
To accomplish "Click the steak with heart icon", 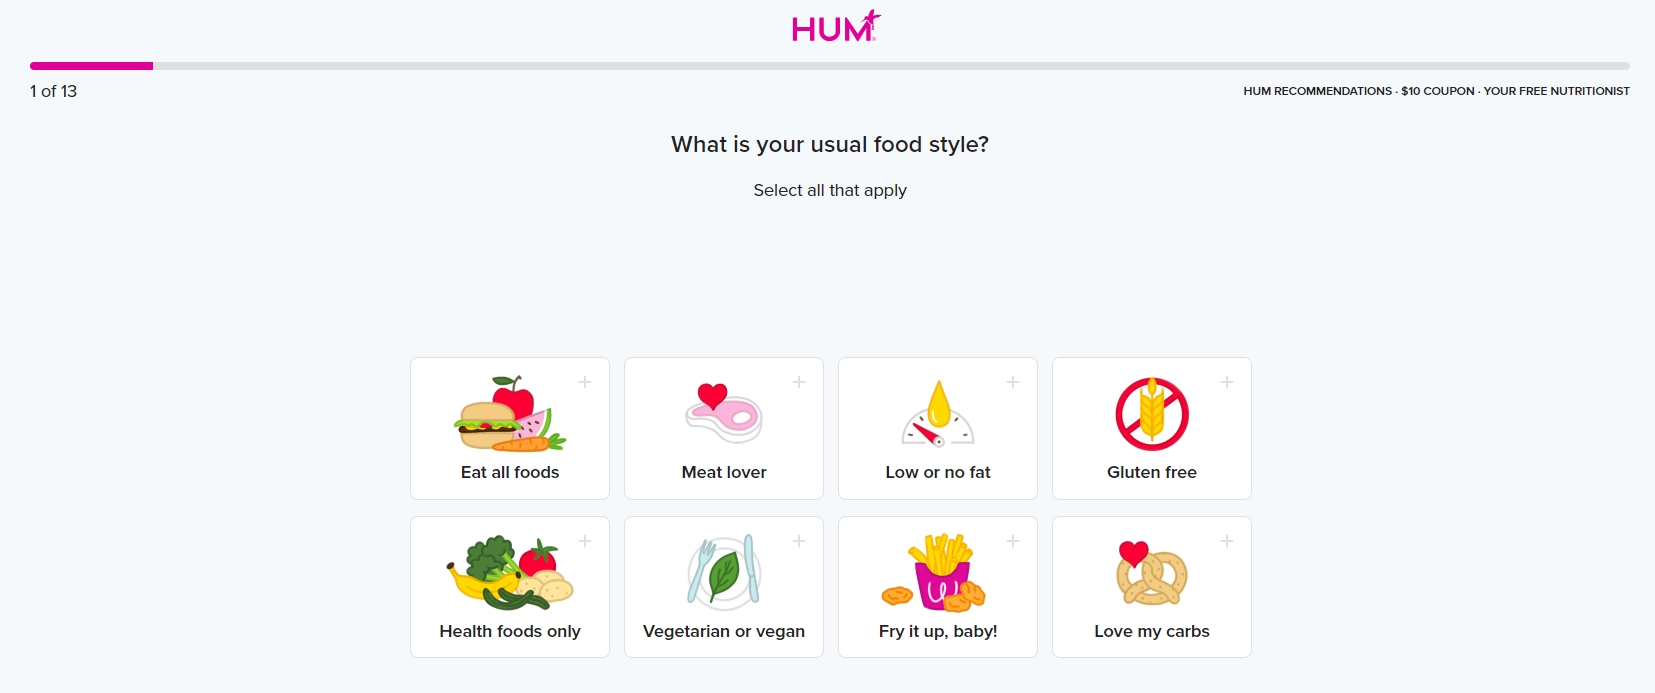I will coord(724,413).
